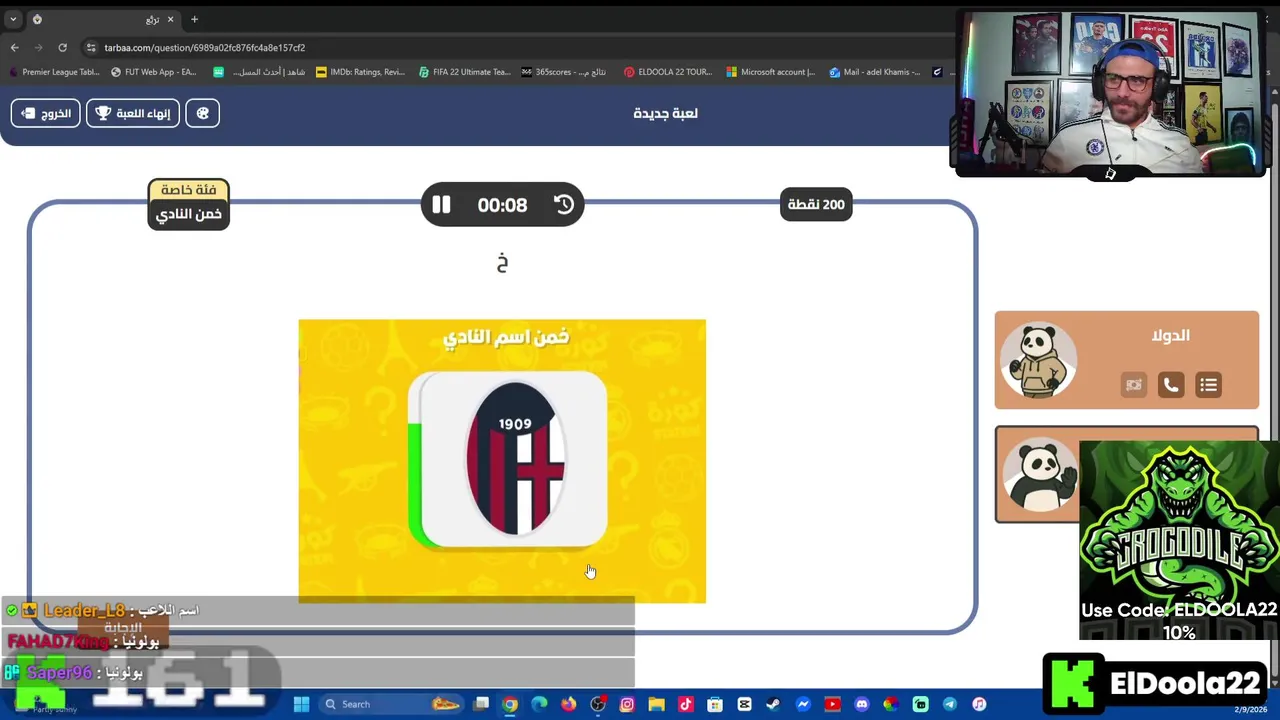
Task: Enlarge the 1909 club crest image
Action: pos(515,459)
